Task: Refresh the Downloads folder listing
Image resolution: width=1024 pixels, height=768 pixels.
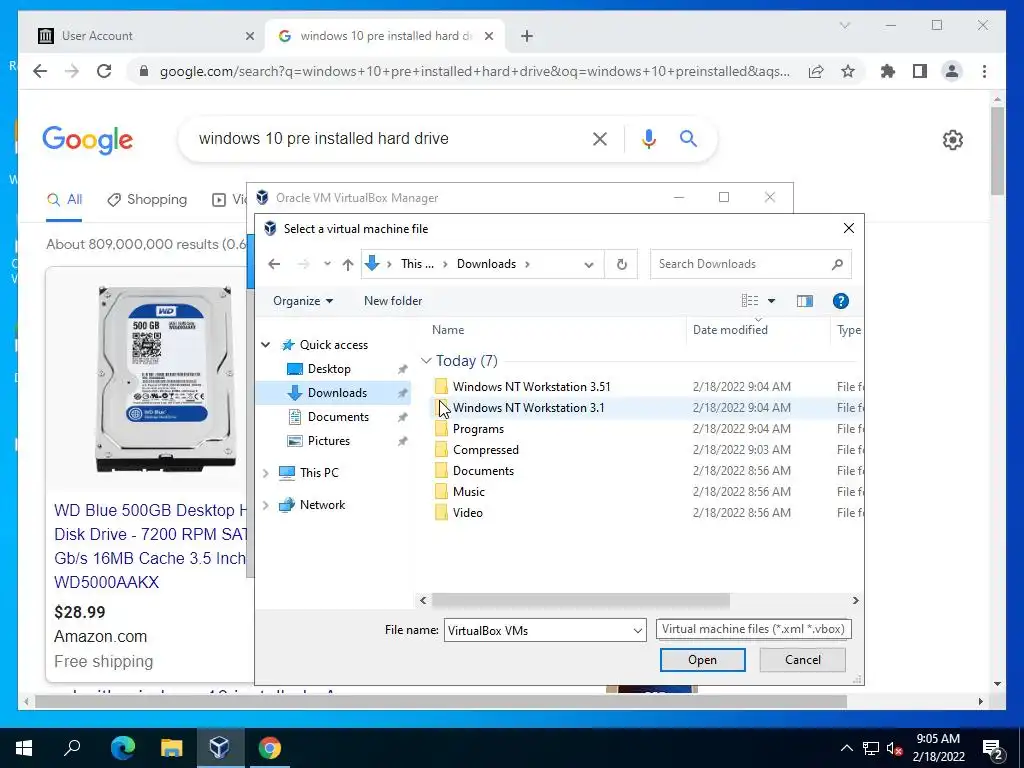Action: coord(622,264)
